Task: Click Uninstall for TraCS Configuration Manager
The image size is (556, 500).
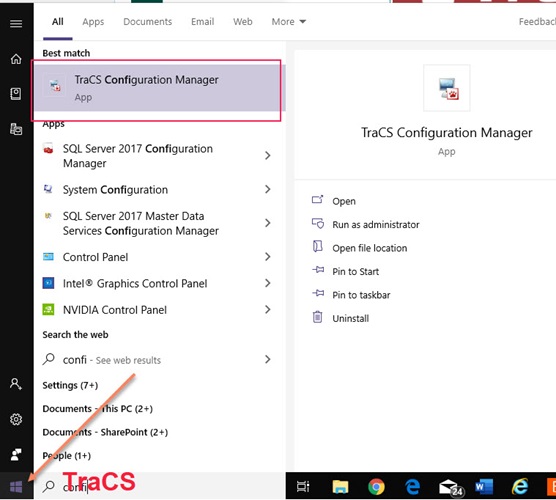Action: click(350, 318)
